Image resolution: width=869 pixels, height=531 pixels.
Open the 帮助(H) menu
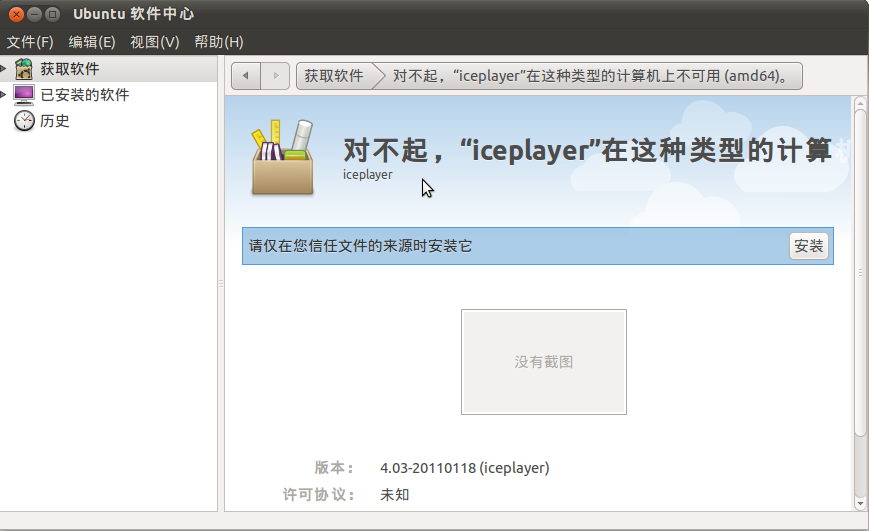pyautogui.click(x=219, y=42)
